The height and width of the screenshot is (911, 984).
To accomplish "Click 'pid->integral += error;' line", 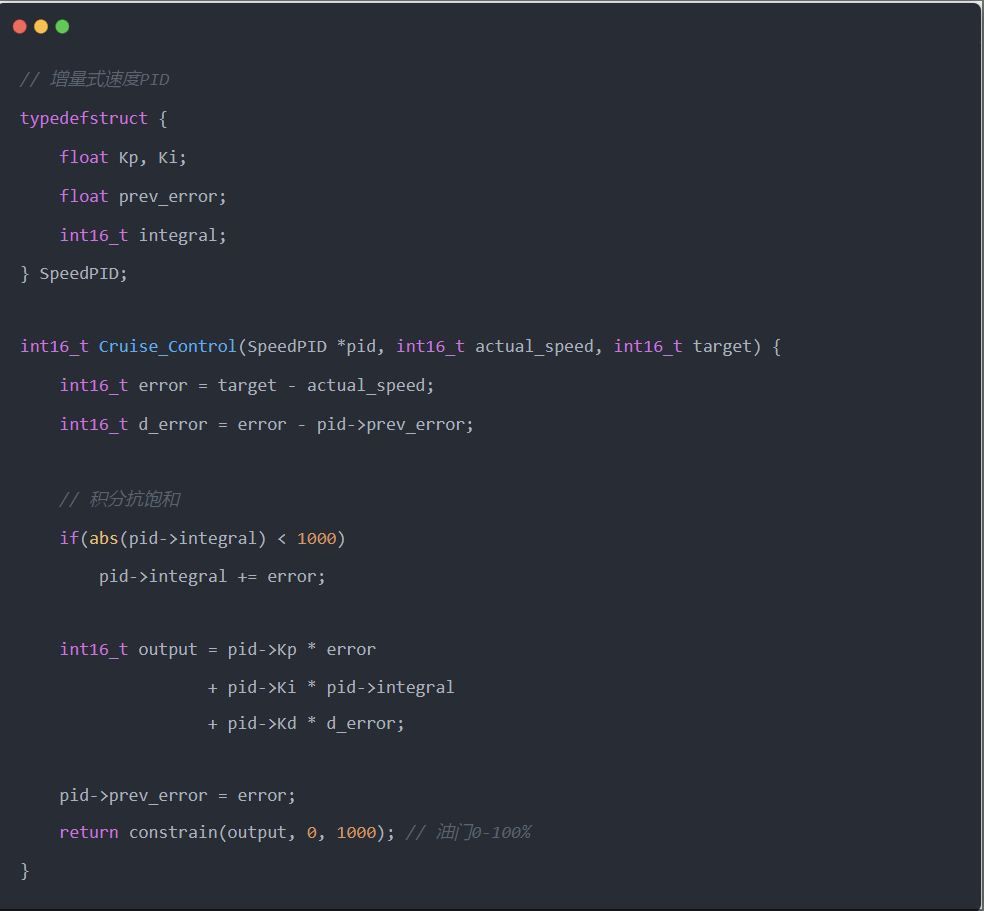I will pyautogui.click(x=212, y=577).
